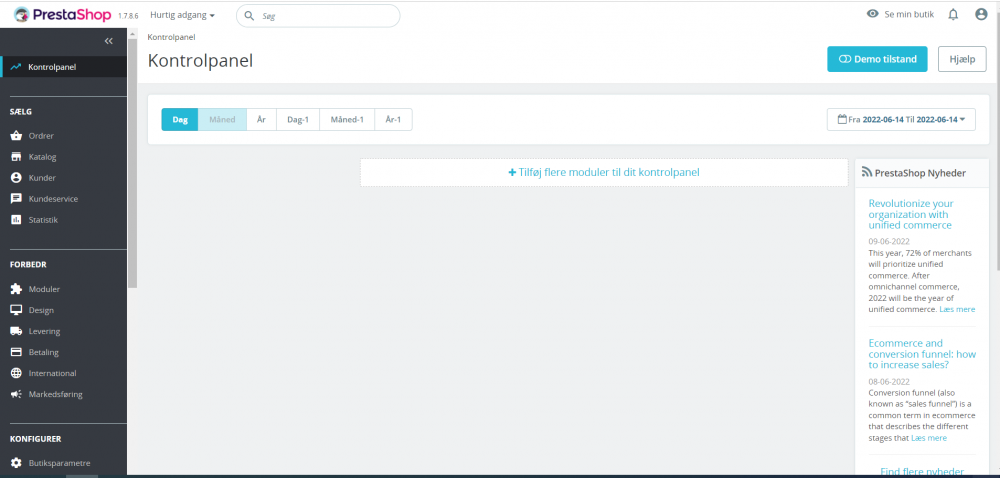This screenshot has height=478, width=1000.
Task: Open Revolutionize your organization news headline
Action: pos(911,214)
